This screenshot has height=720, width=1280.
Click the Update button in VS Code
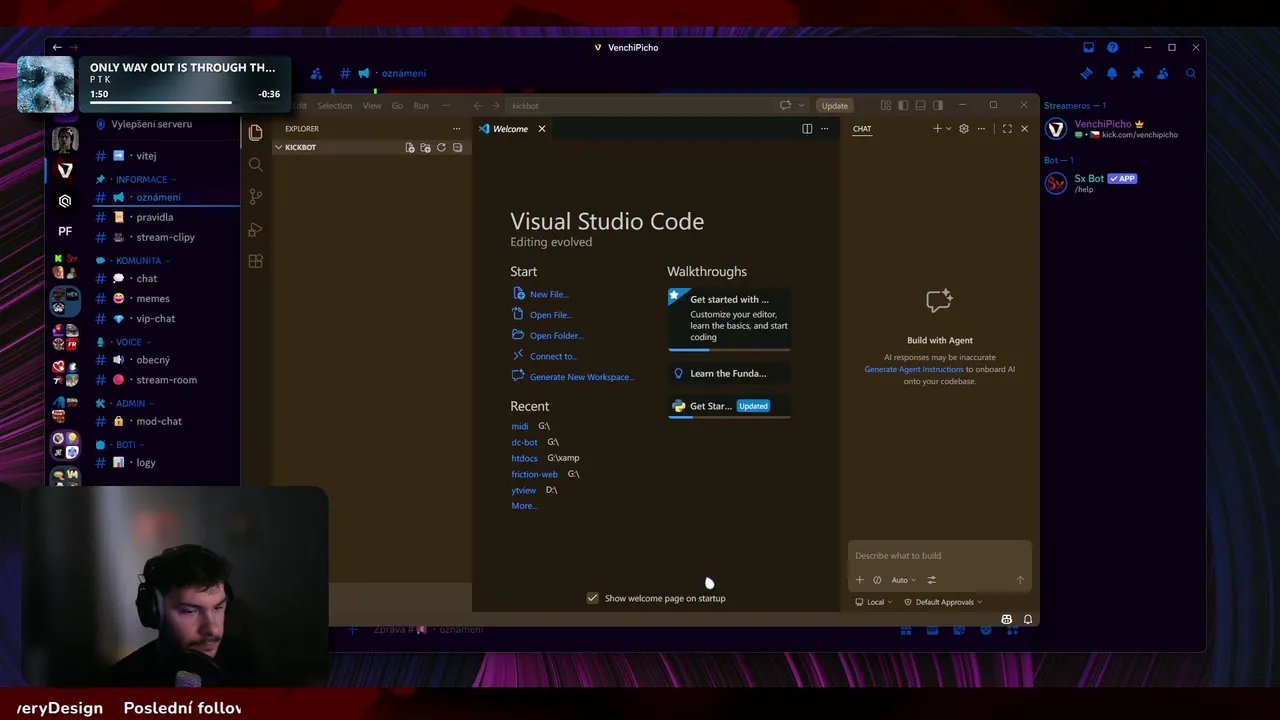pyautogui.click(x=834, y=105)
